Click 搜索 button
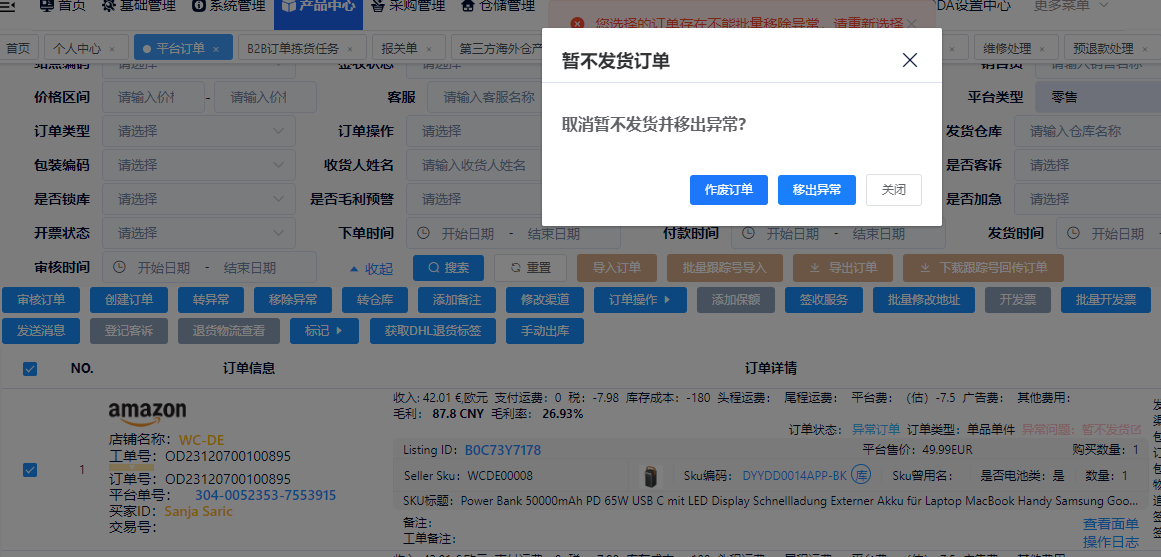The image size is (1161, 557). click(x=449, y=268)
